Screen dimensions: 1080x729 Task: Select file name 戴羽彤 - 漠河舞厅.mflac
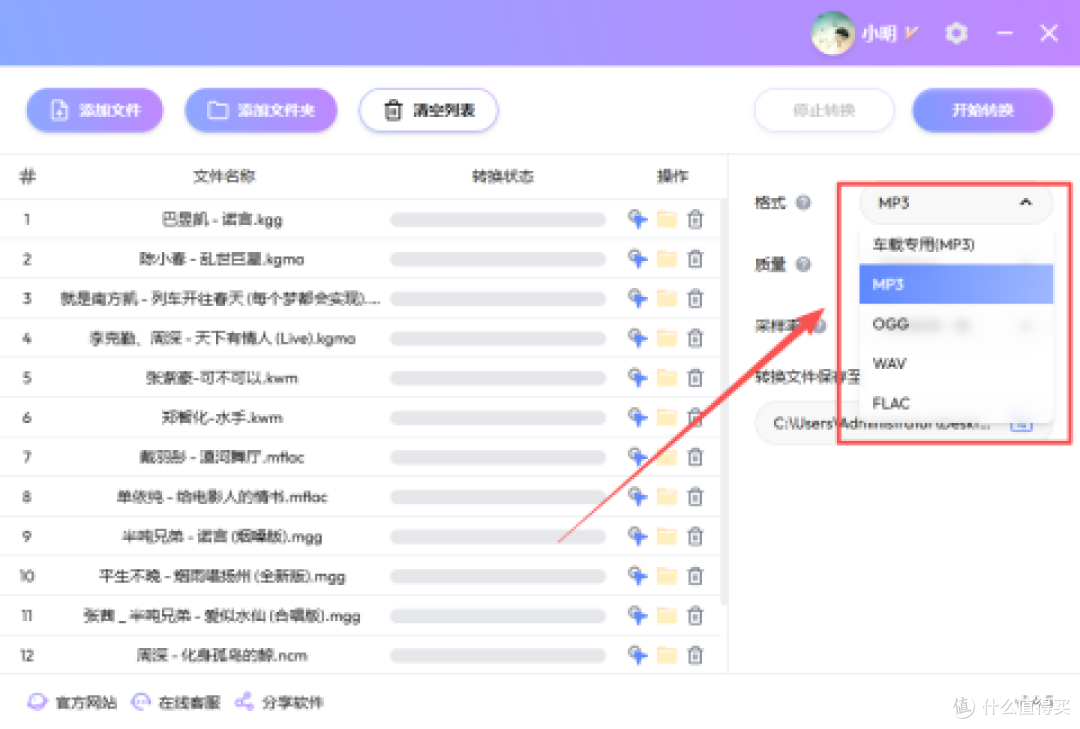click(221, 457)
